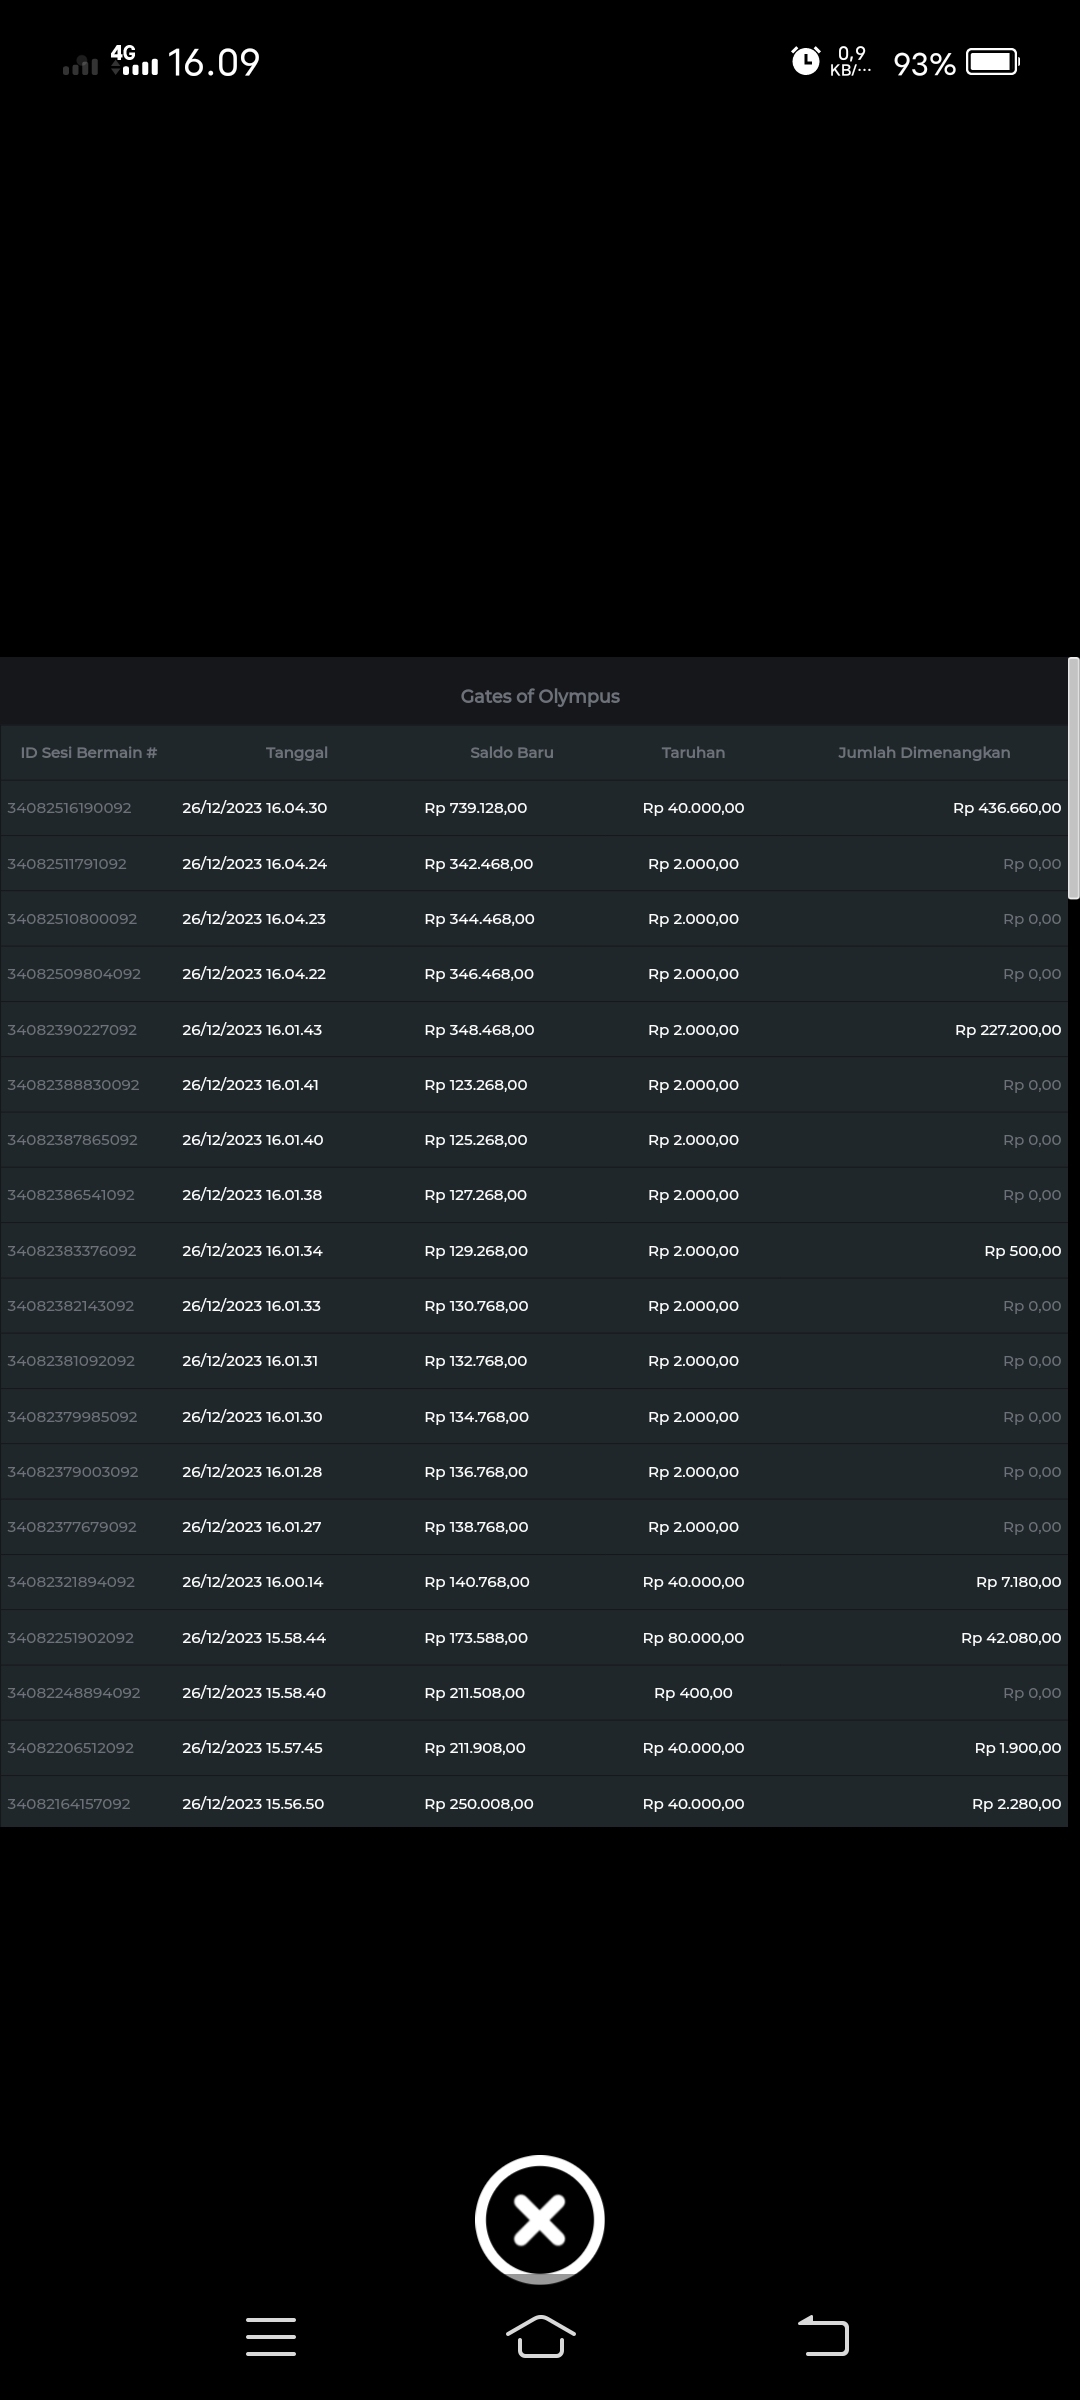
Task: Tap the Android back navigation icon
Action: [x=823, y=2336]
